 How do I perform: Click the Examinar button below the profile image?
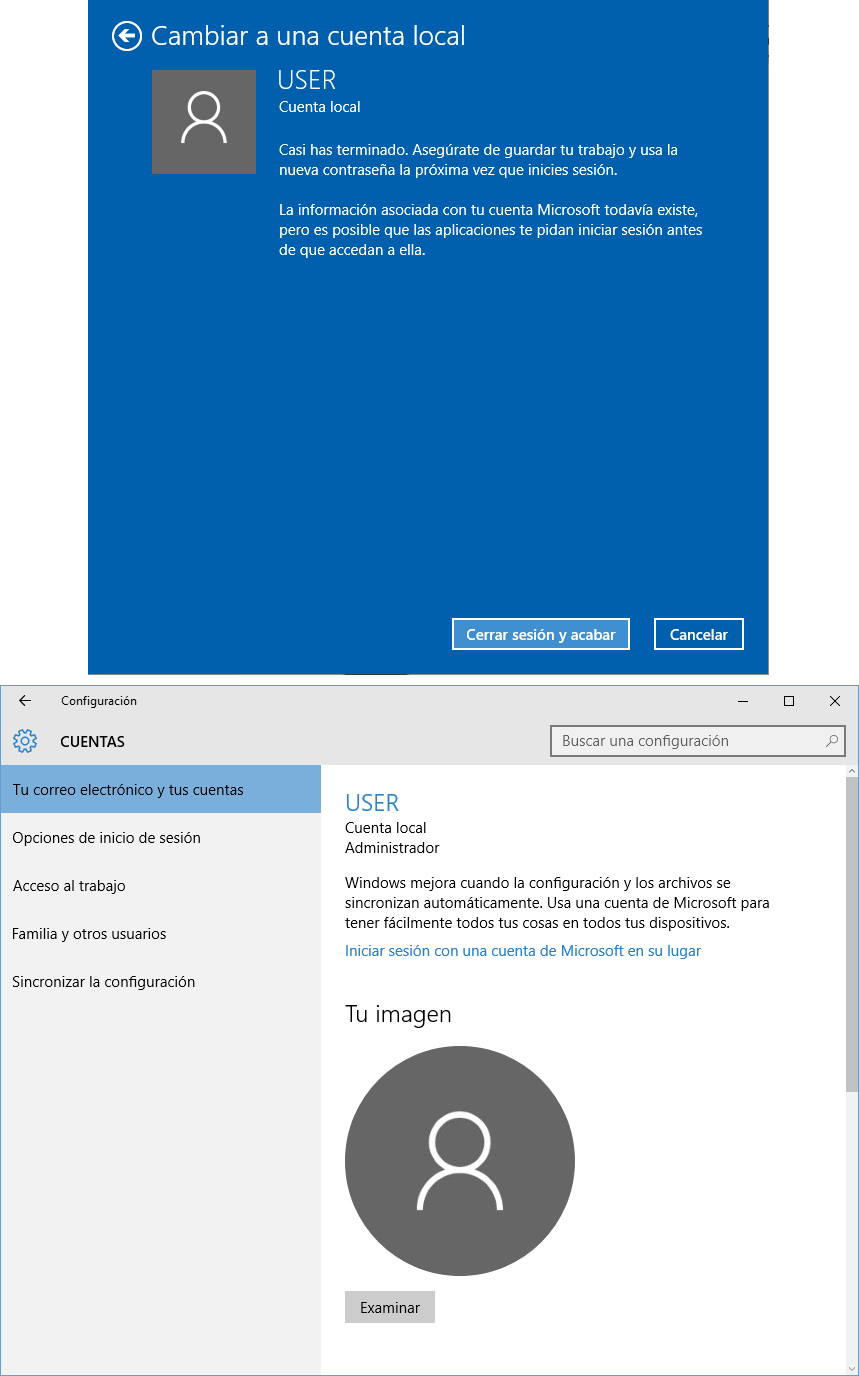[x=389, y=1307]
